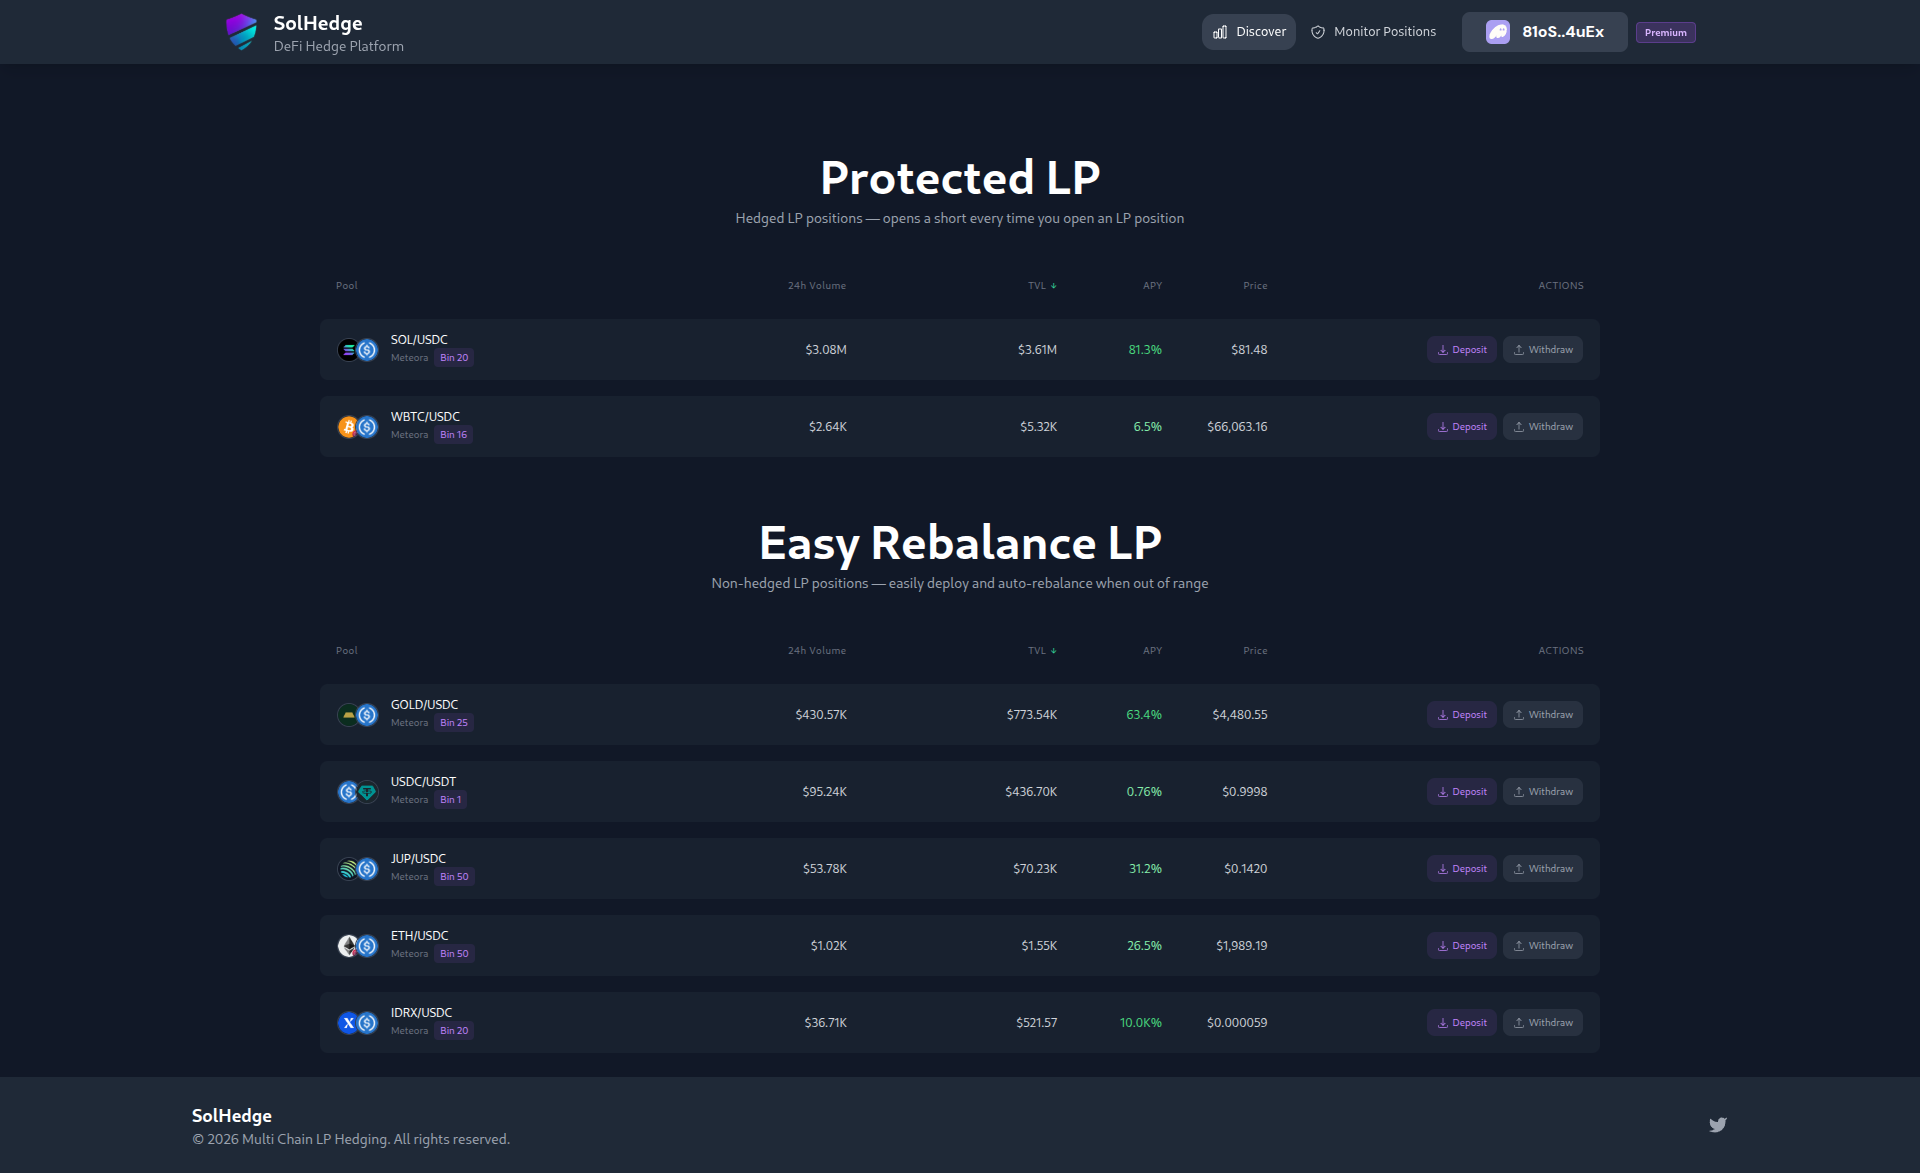Click the Bin 20 badge on SOL/USDC
This screenshot has height=1173, width=1920.
point(454,357)
